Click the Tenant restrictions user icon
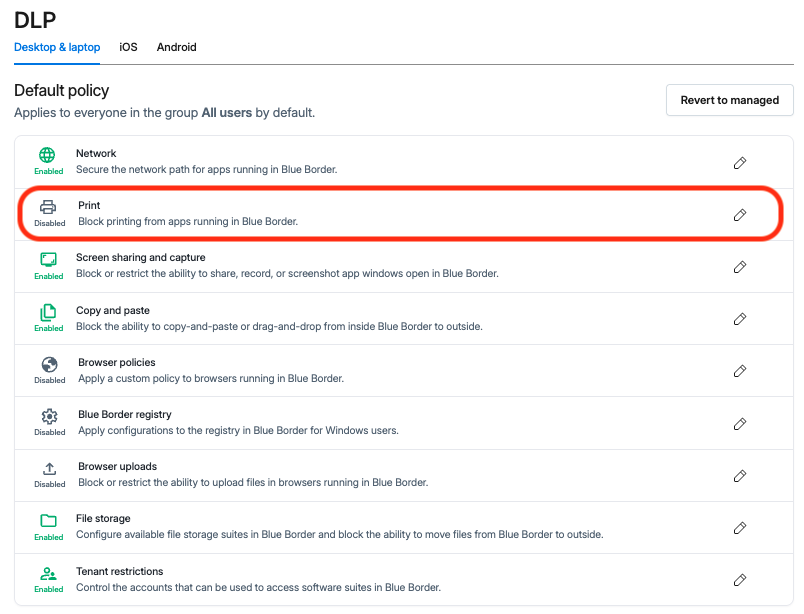804x614 pixels. pyautogui.click(x=49, y=573)
